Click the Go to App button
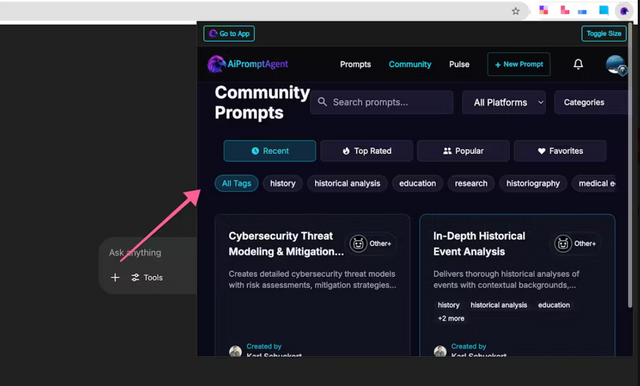Viewport: 640px width, 386px height. 229,33
